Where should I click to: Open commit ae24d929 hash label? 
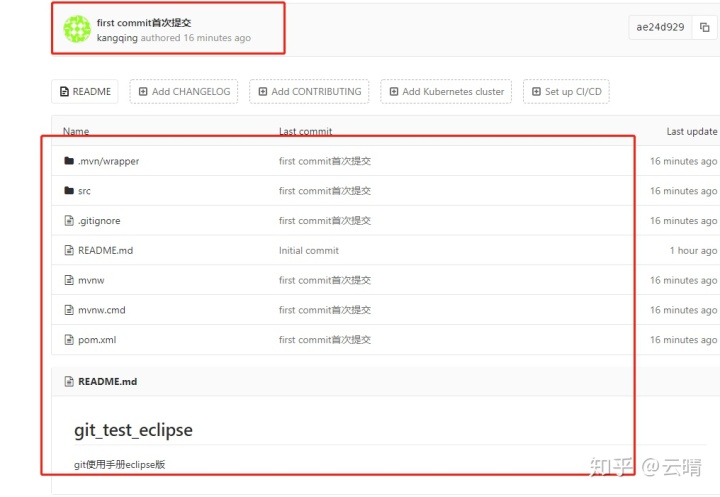(x=660, y=28)
